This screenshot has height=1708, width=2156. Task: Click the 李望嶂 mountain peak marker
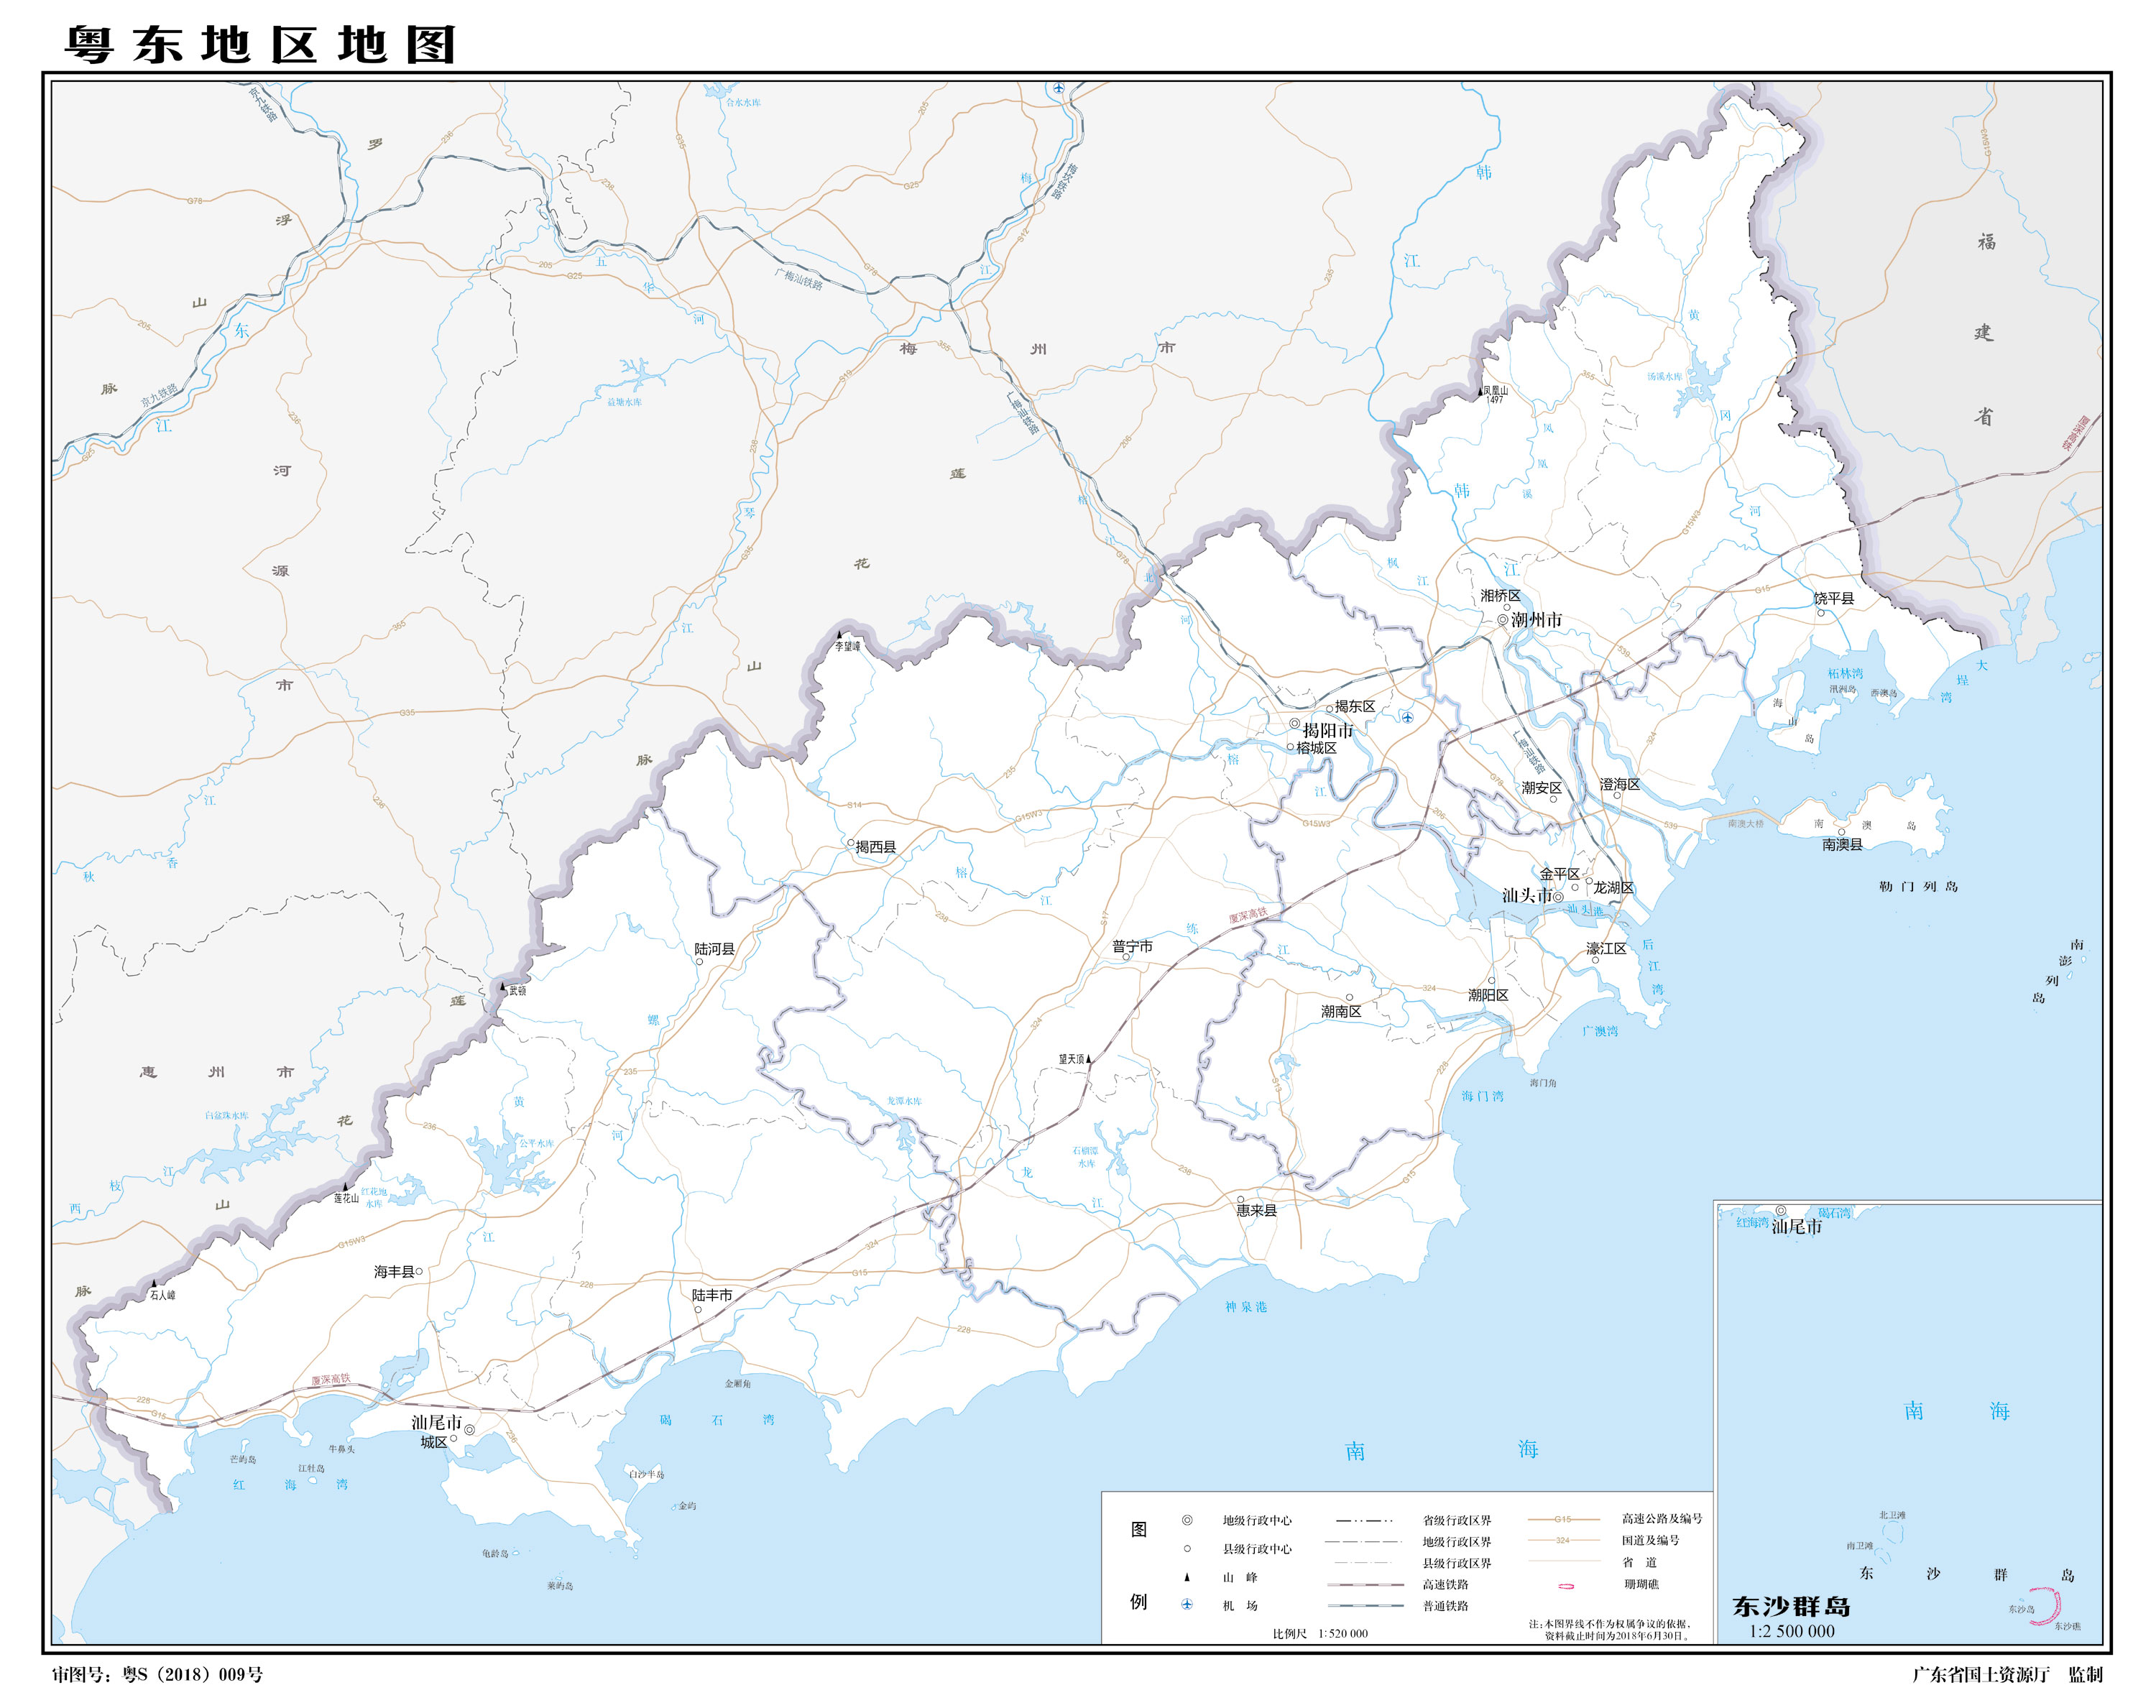(840, 635)
